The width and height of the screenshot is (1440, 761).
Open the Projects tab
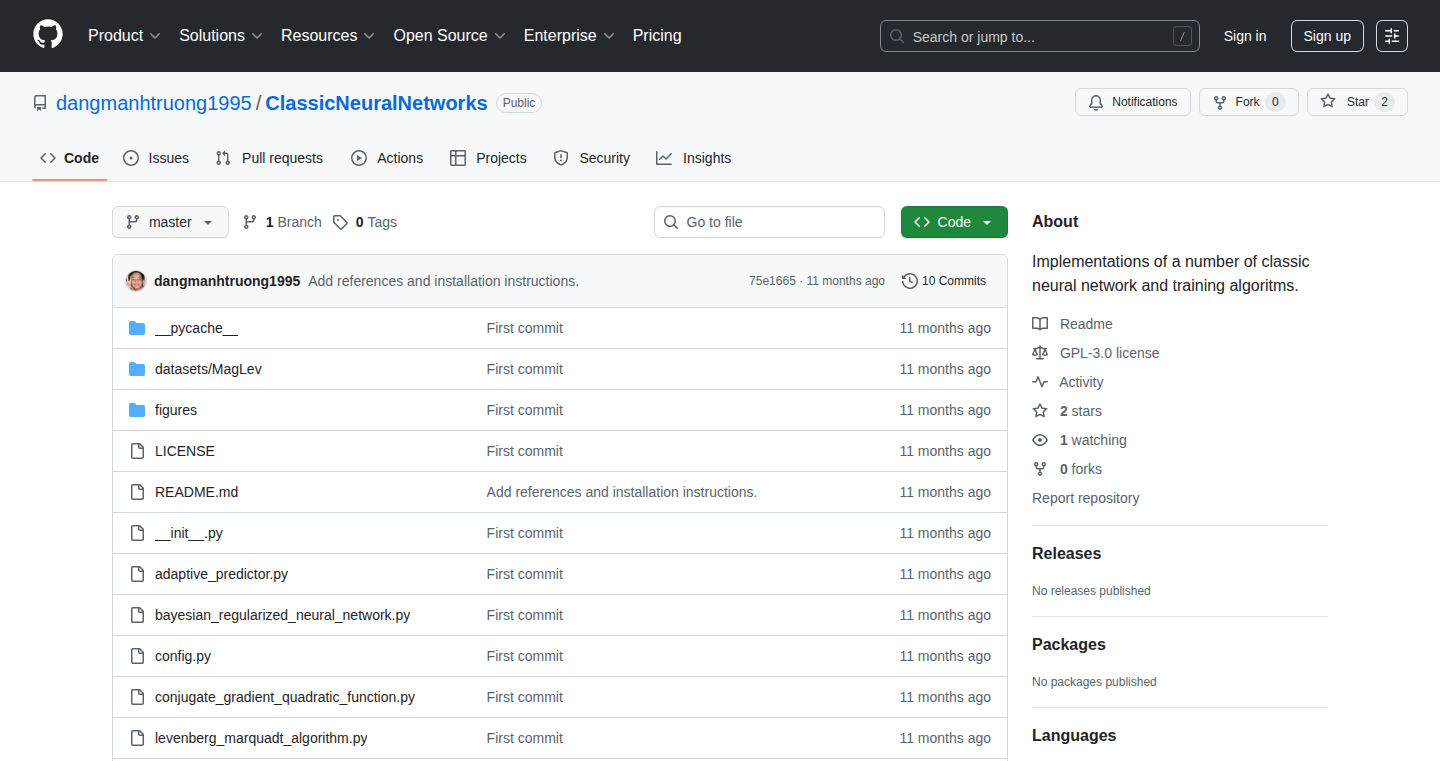[x=488, y=158]
